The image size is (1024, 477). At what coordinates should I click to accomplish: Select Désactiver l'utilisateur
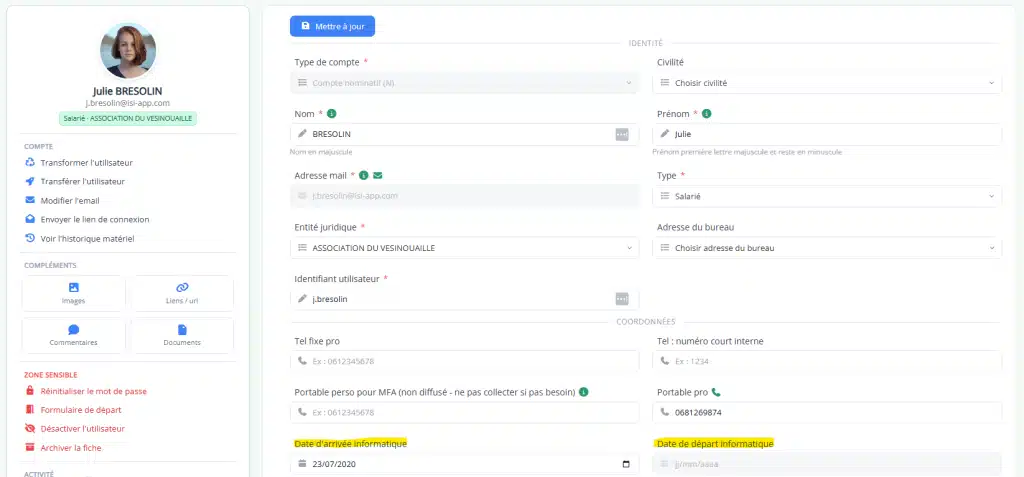82,429
